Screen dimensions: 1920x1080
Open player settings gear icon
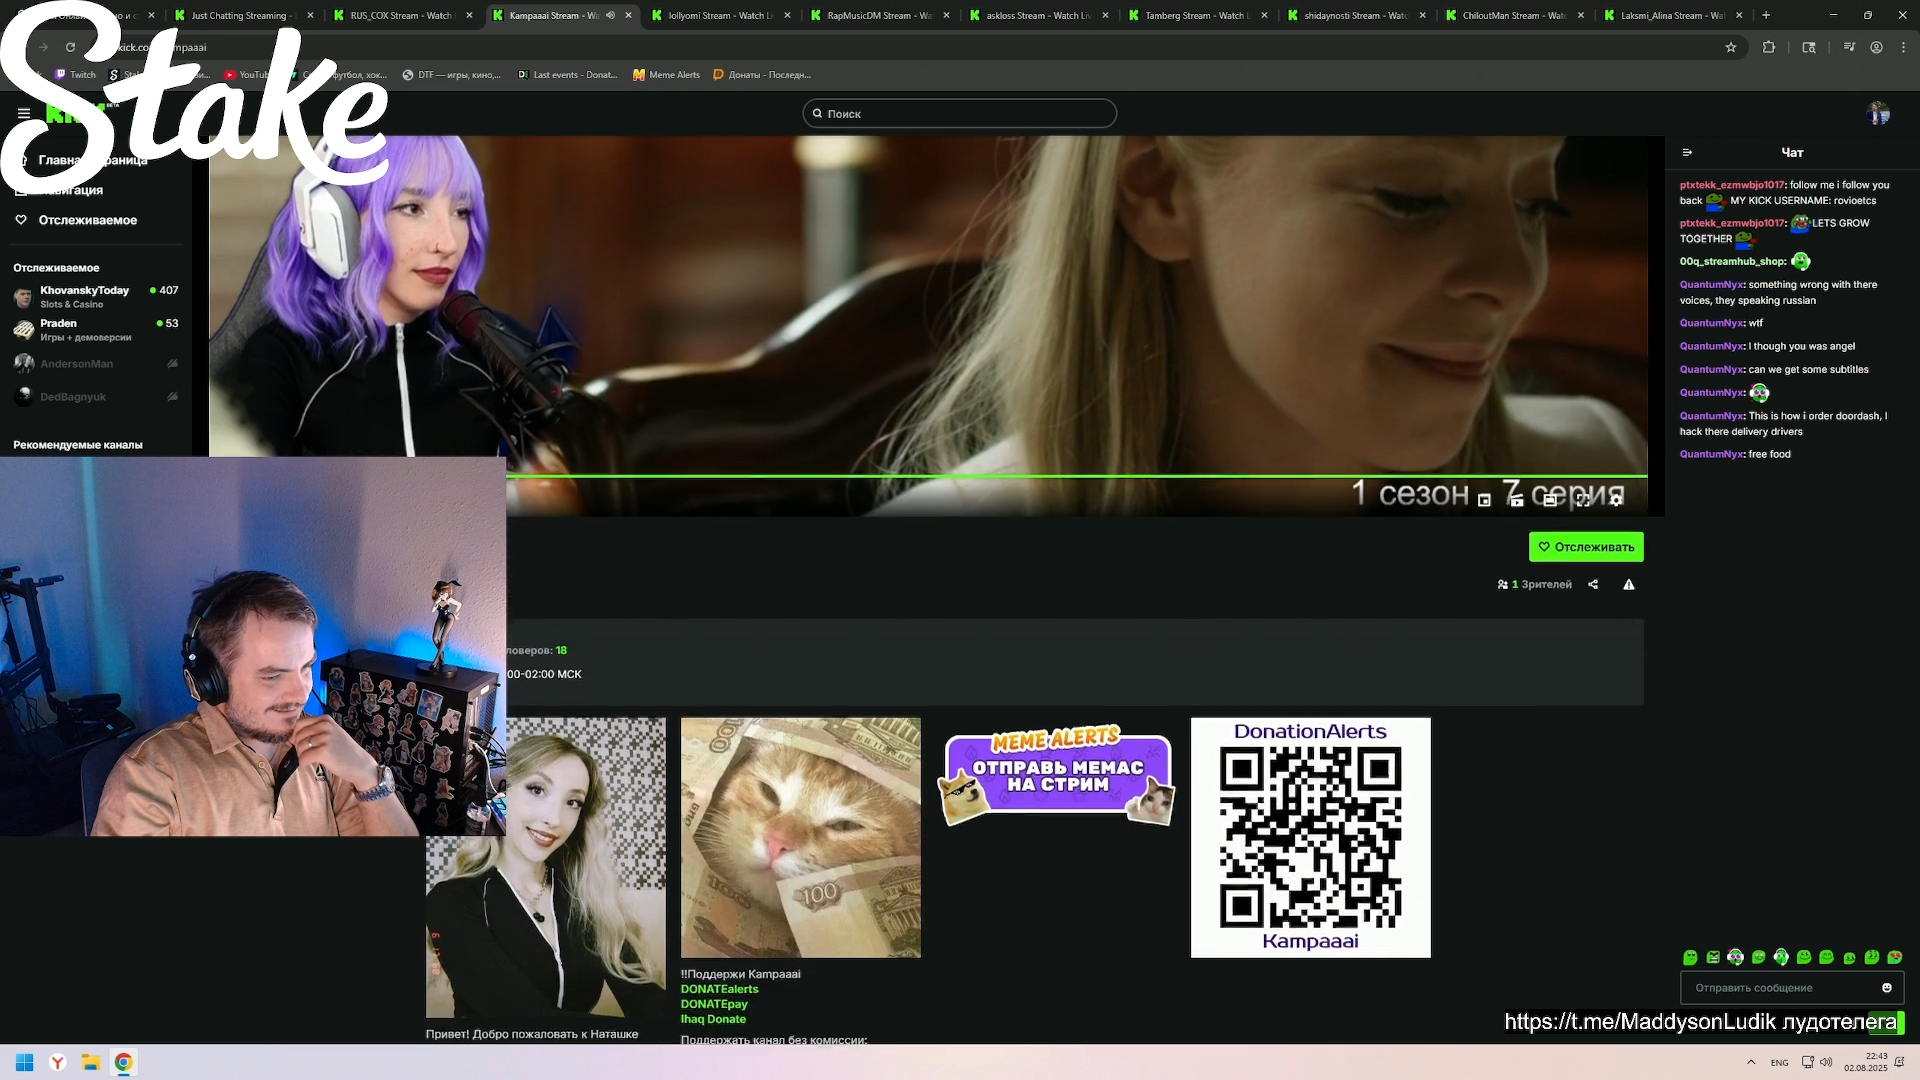pos(1616,500)
